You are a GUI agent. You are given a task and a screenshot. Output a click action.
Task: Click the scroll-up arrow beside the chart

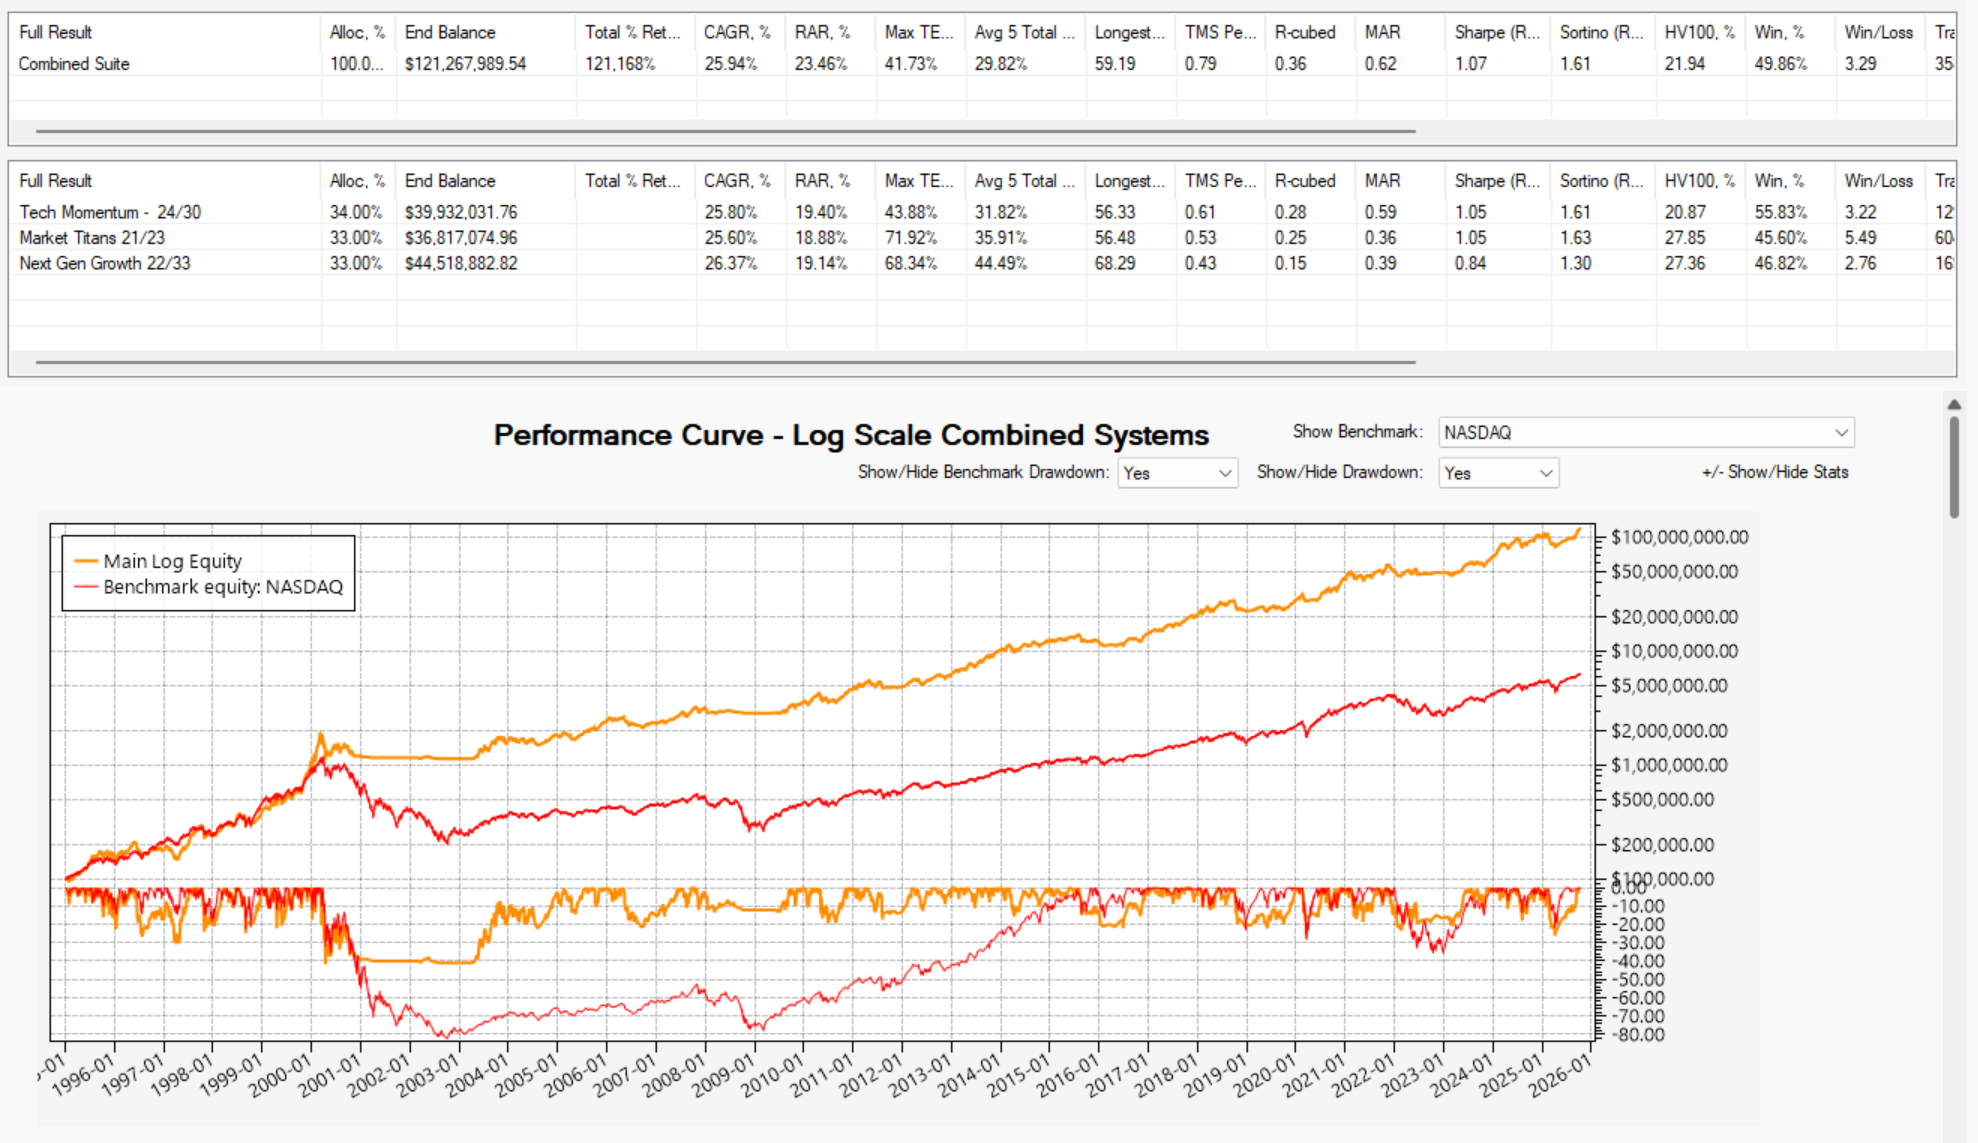click(x=1954, y=404)
